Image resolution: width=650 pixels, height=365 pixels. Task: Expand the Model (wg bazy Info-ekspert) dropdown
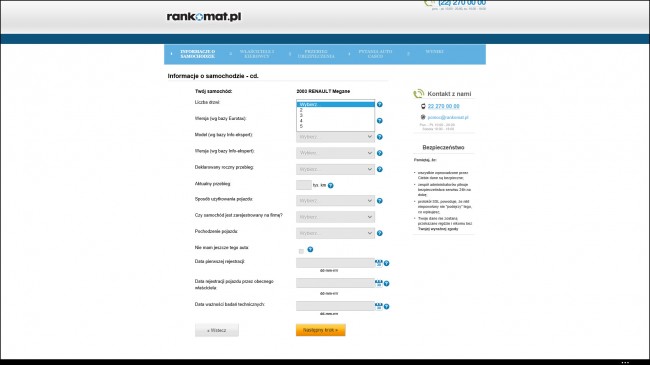pyautogui.click(x=335, y=137)
